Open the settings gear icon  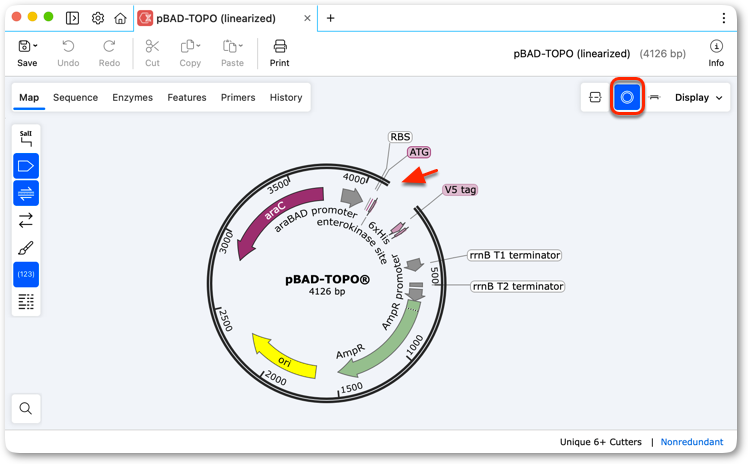click(x=98, y=18)
